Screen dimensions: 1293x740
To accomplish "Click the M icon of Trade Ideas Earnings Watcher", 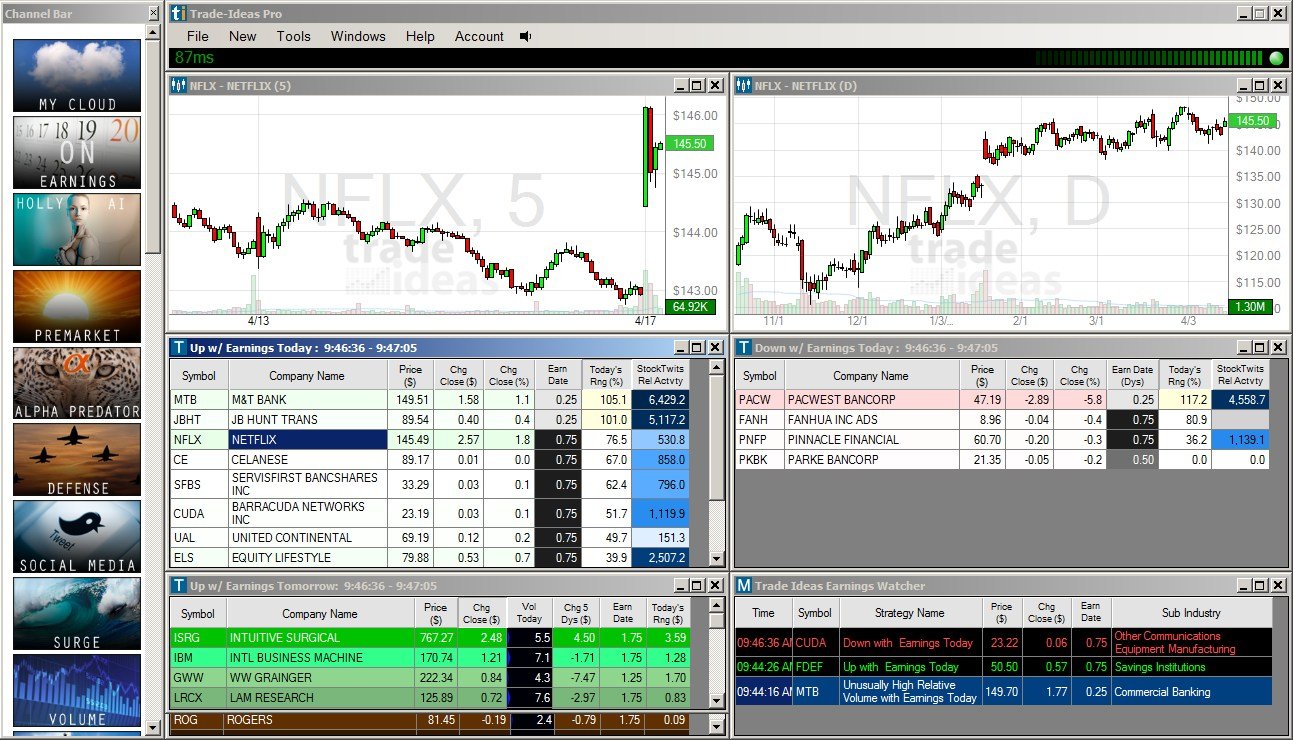I will (743, 585).
